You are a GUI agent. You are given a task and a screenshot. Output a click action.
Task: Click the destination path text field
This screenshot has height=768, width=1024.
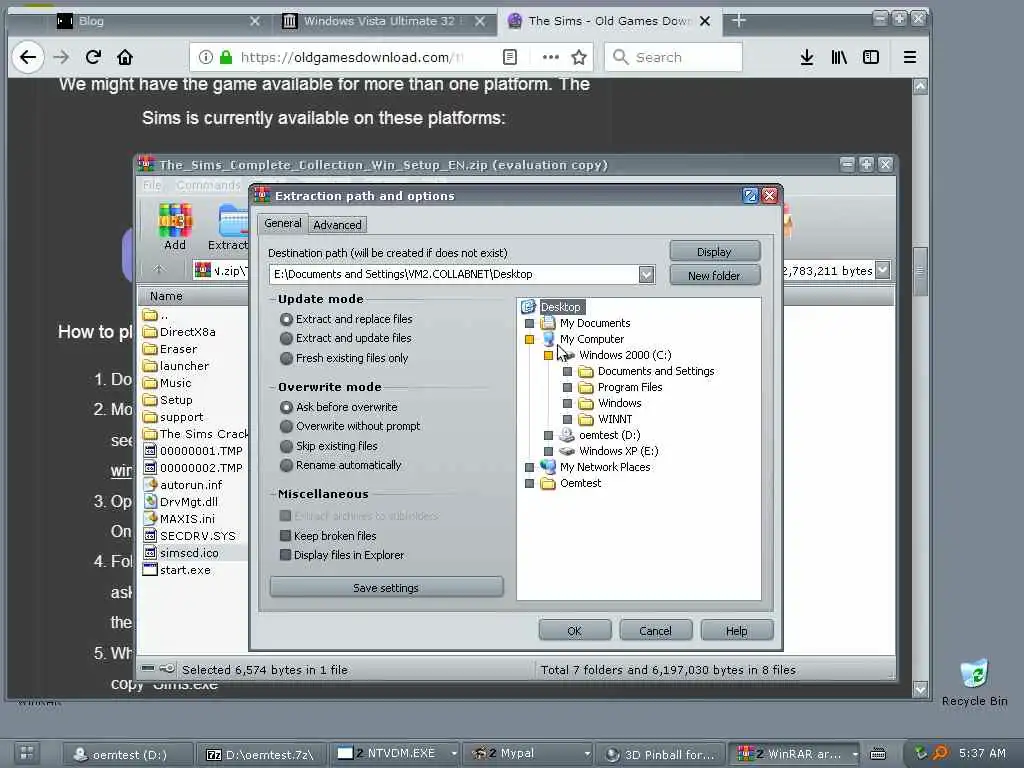[454, 274]
